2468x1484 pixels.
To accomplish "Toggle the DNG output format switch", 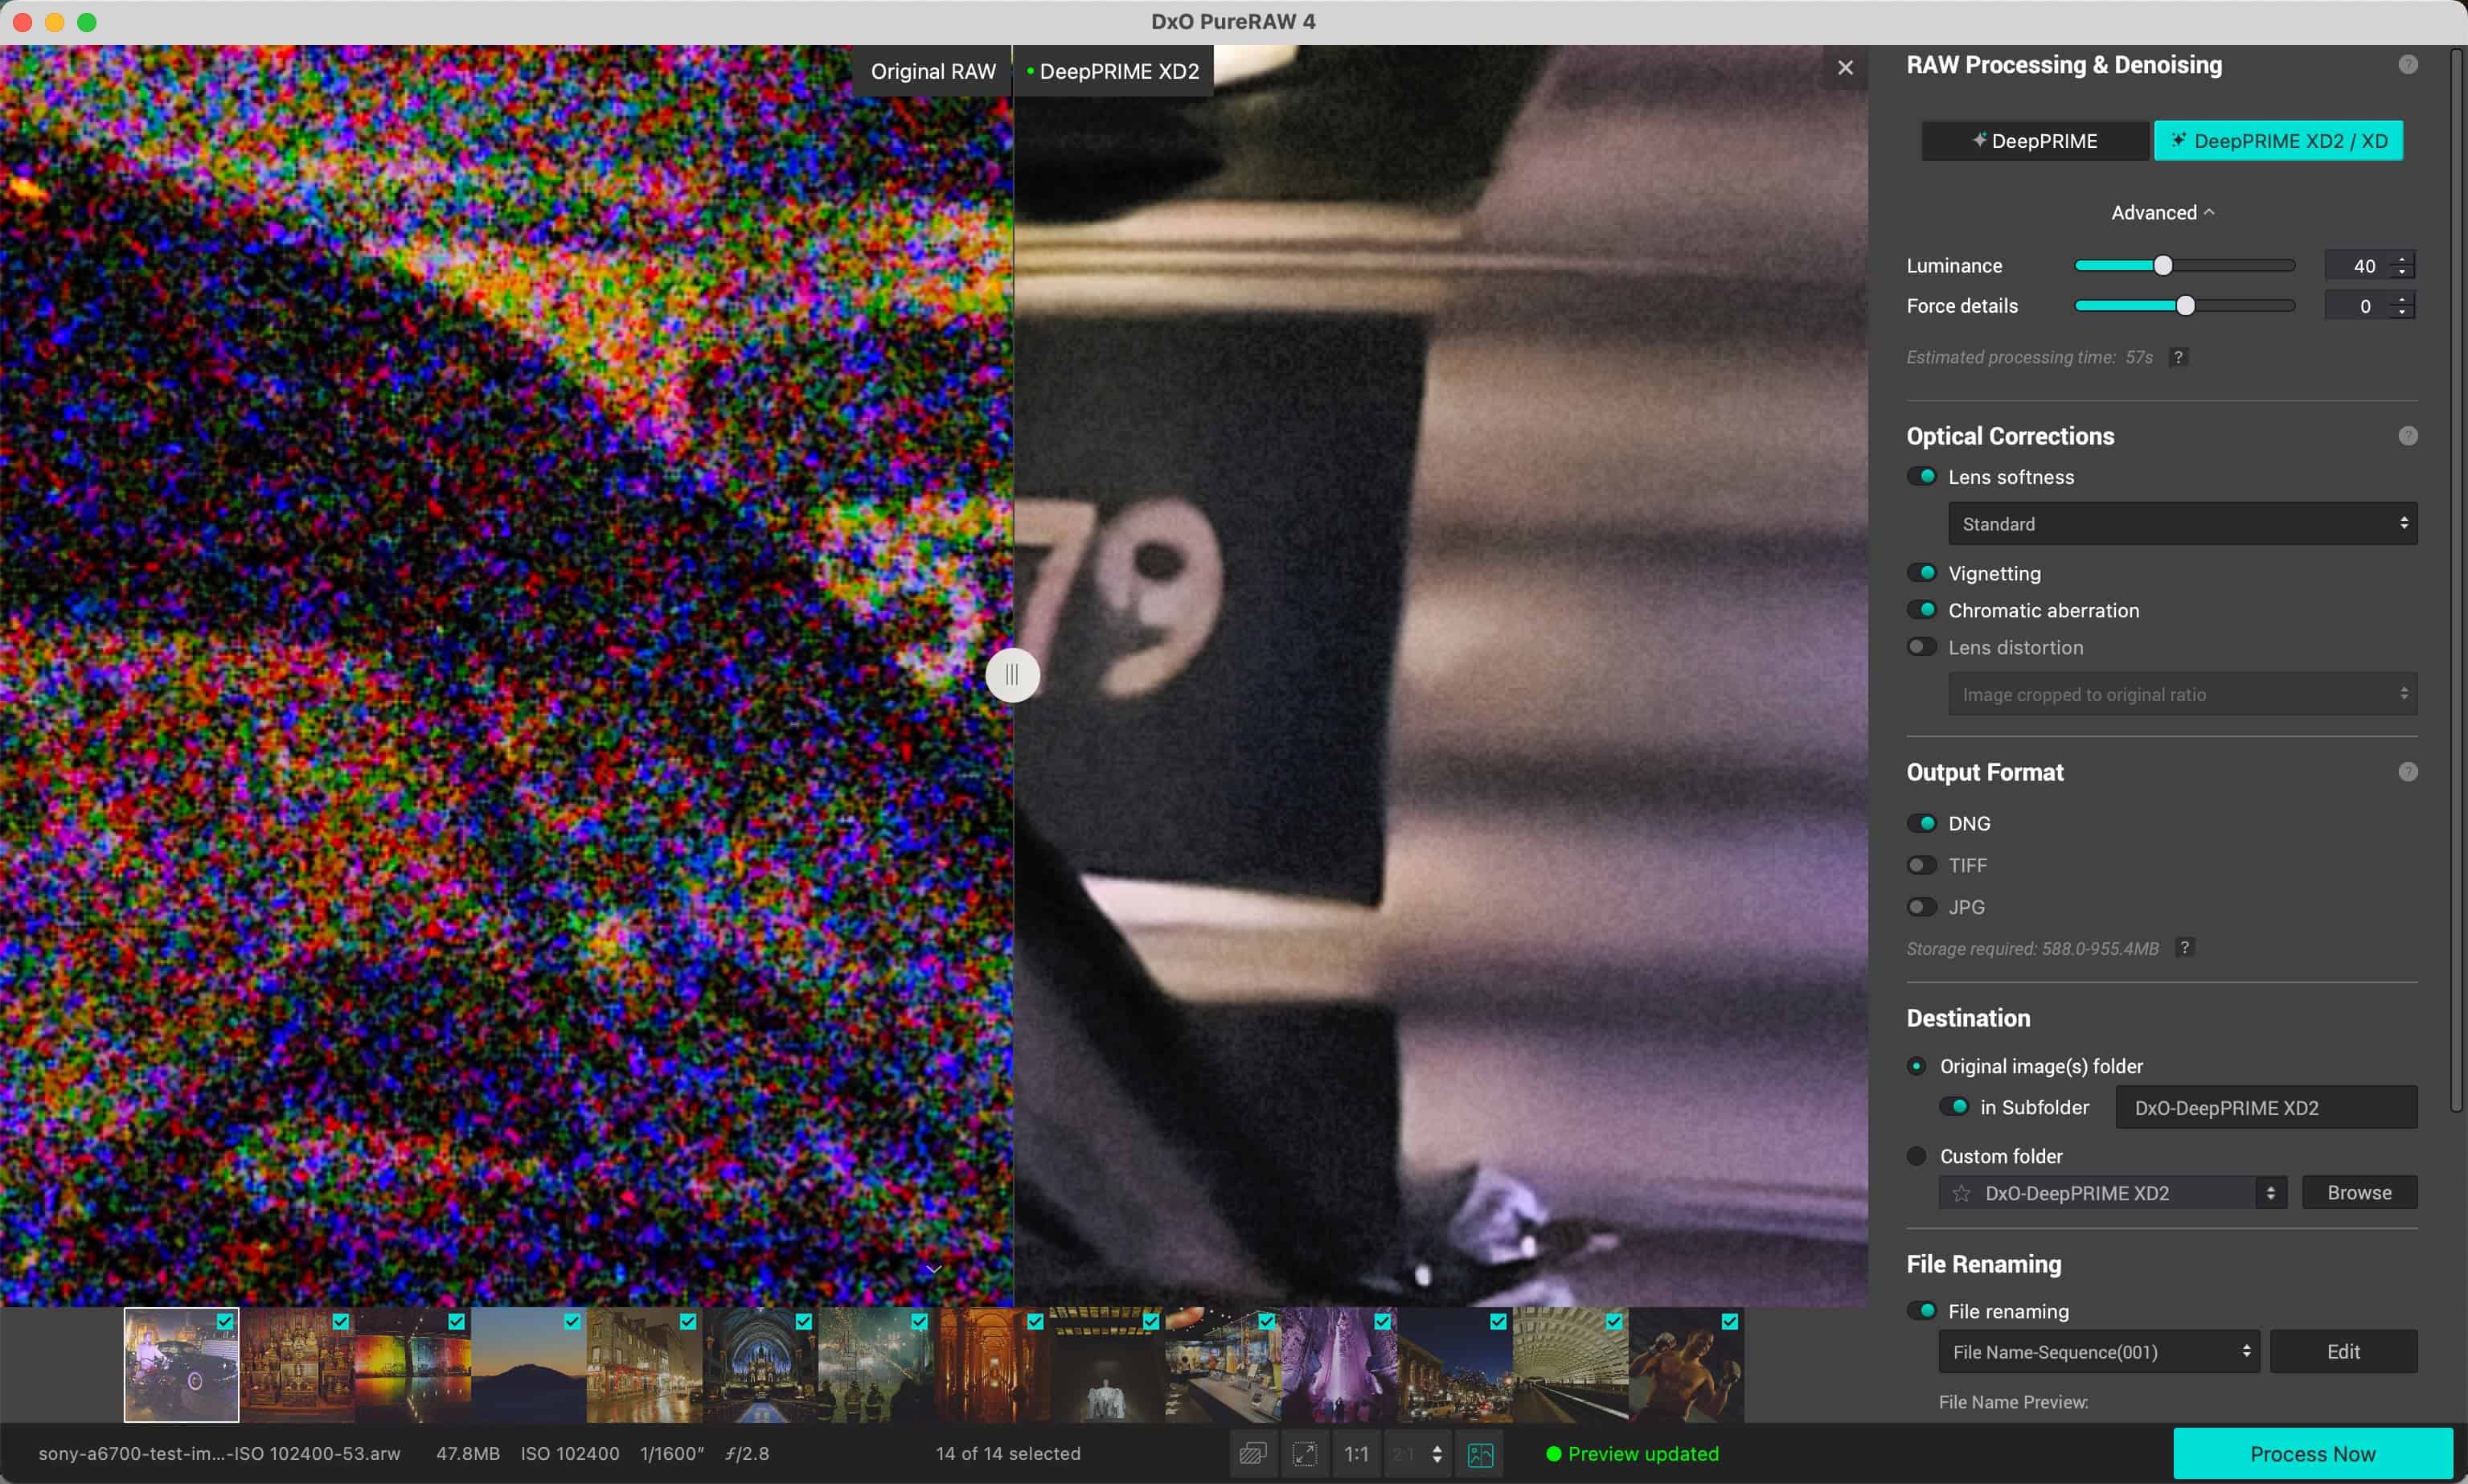I will 1922,823.
